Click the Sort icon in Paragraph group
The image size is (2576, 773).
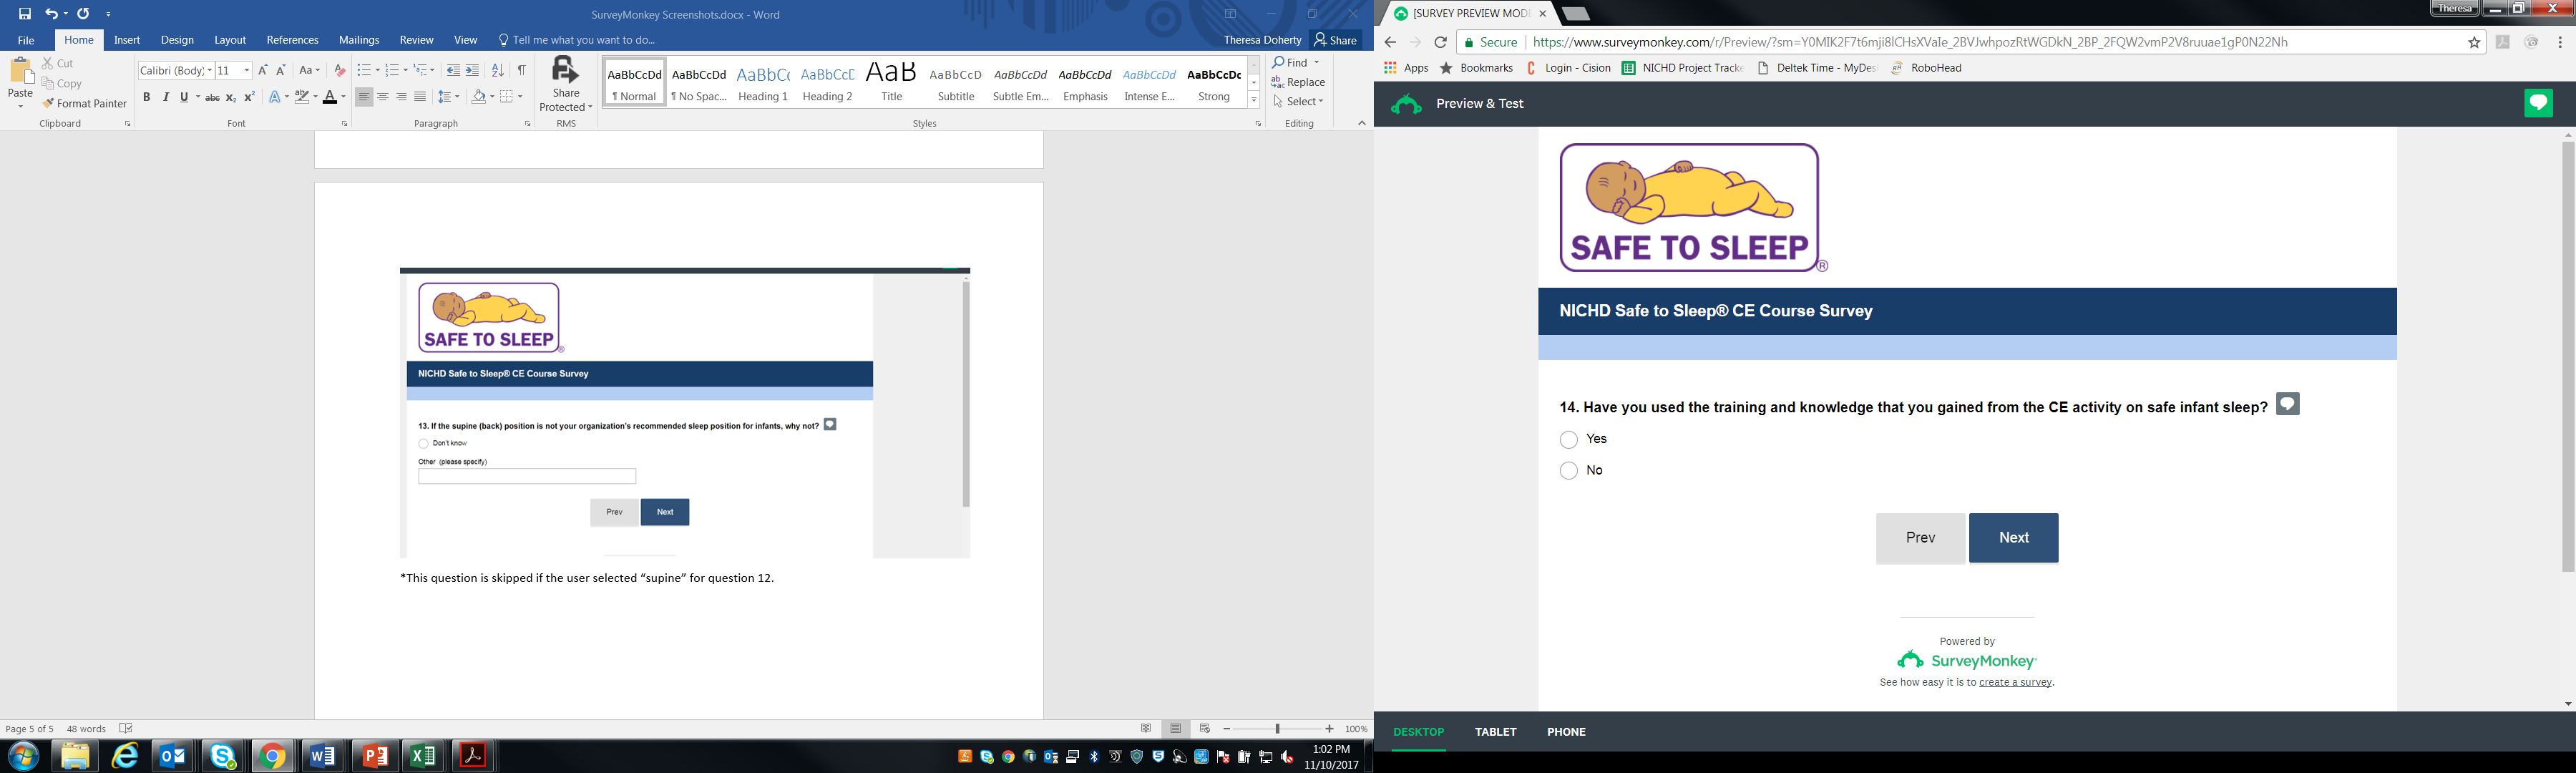coord(497,70)
